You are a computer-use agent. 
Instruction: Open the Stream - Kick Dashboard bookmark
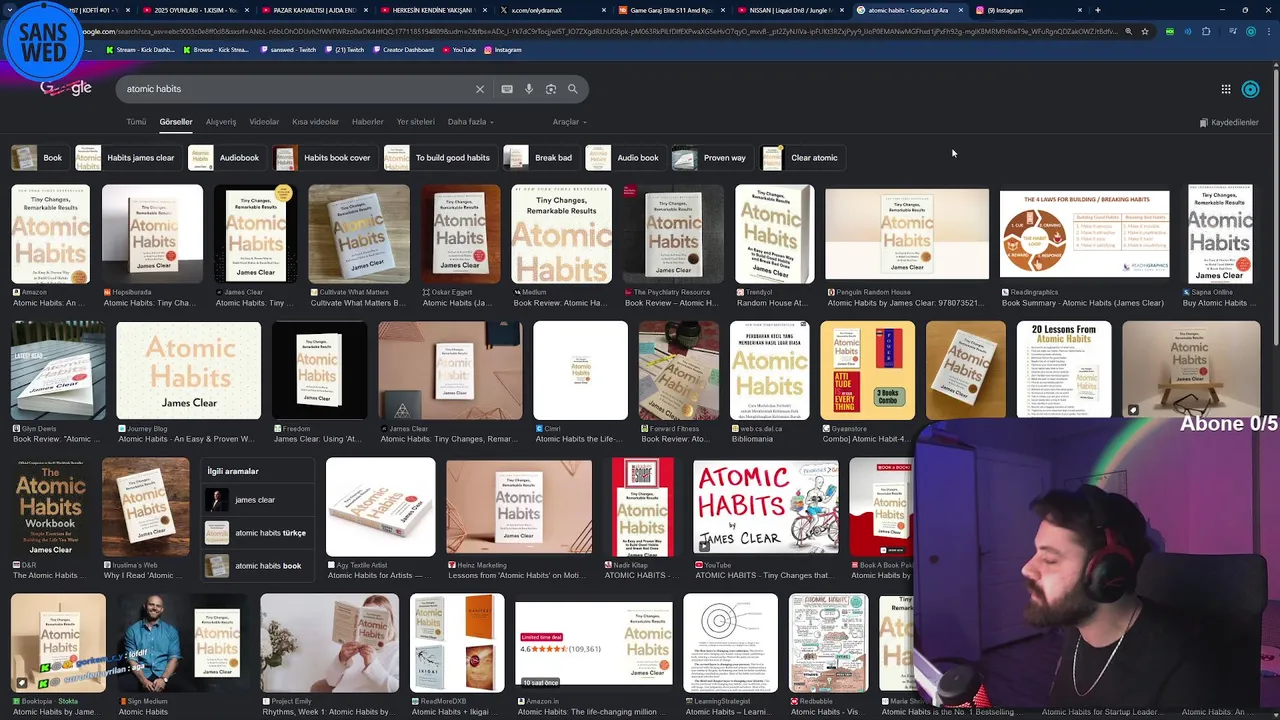point(141,50)
